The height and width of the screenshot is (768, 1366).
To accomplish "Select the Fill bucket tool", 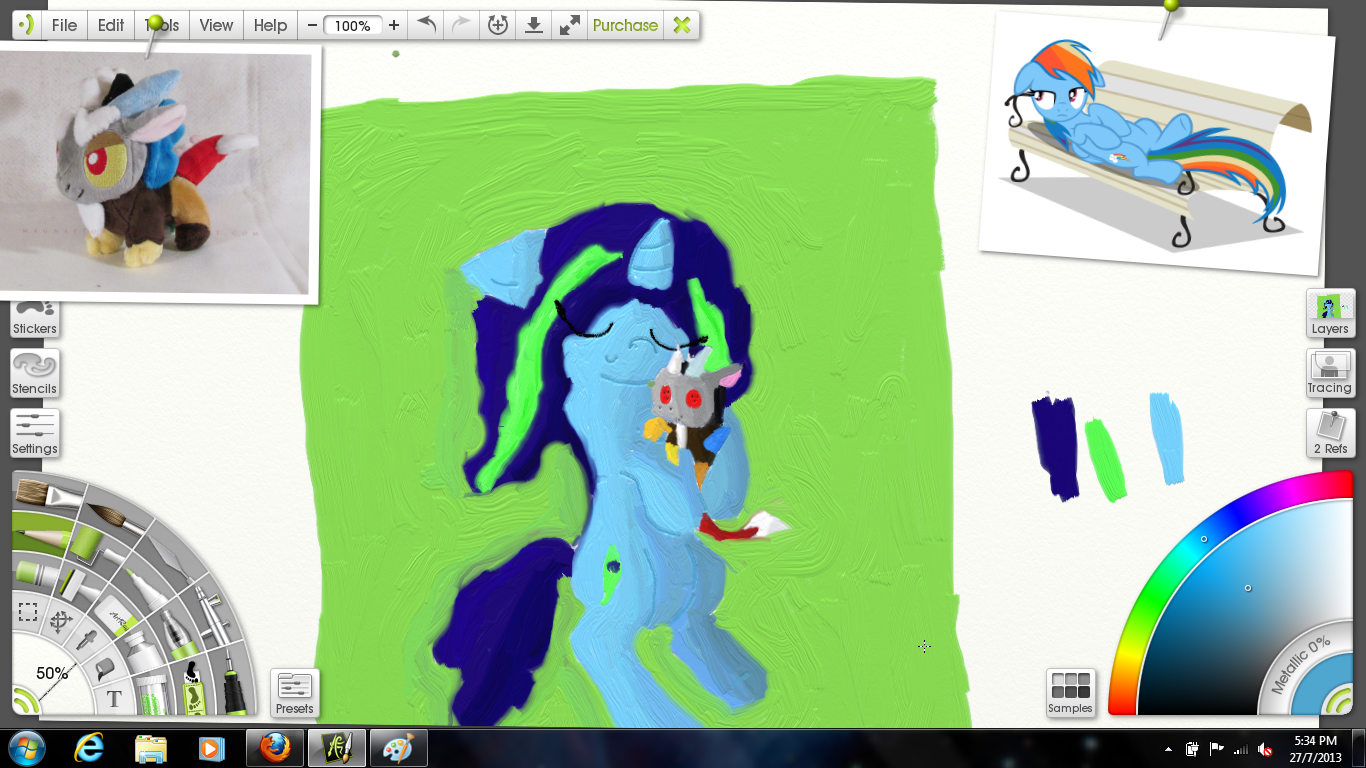I will tap(105, 668).
